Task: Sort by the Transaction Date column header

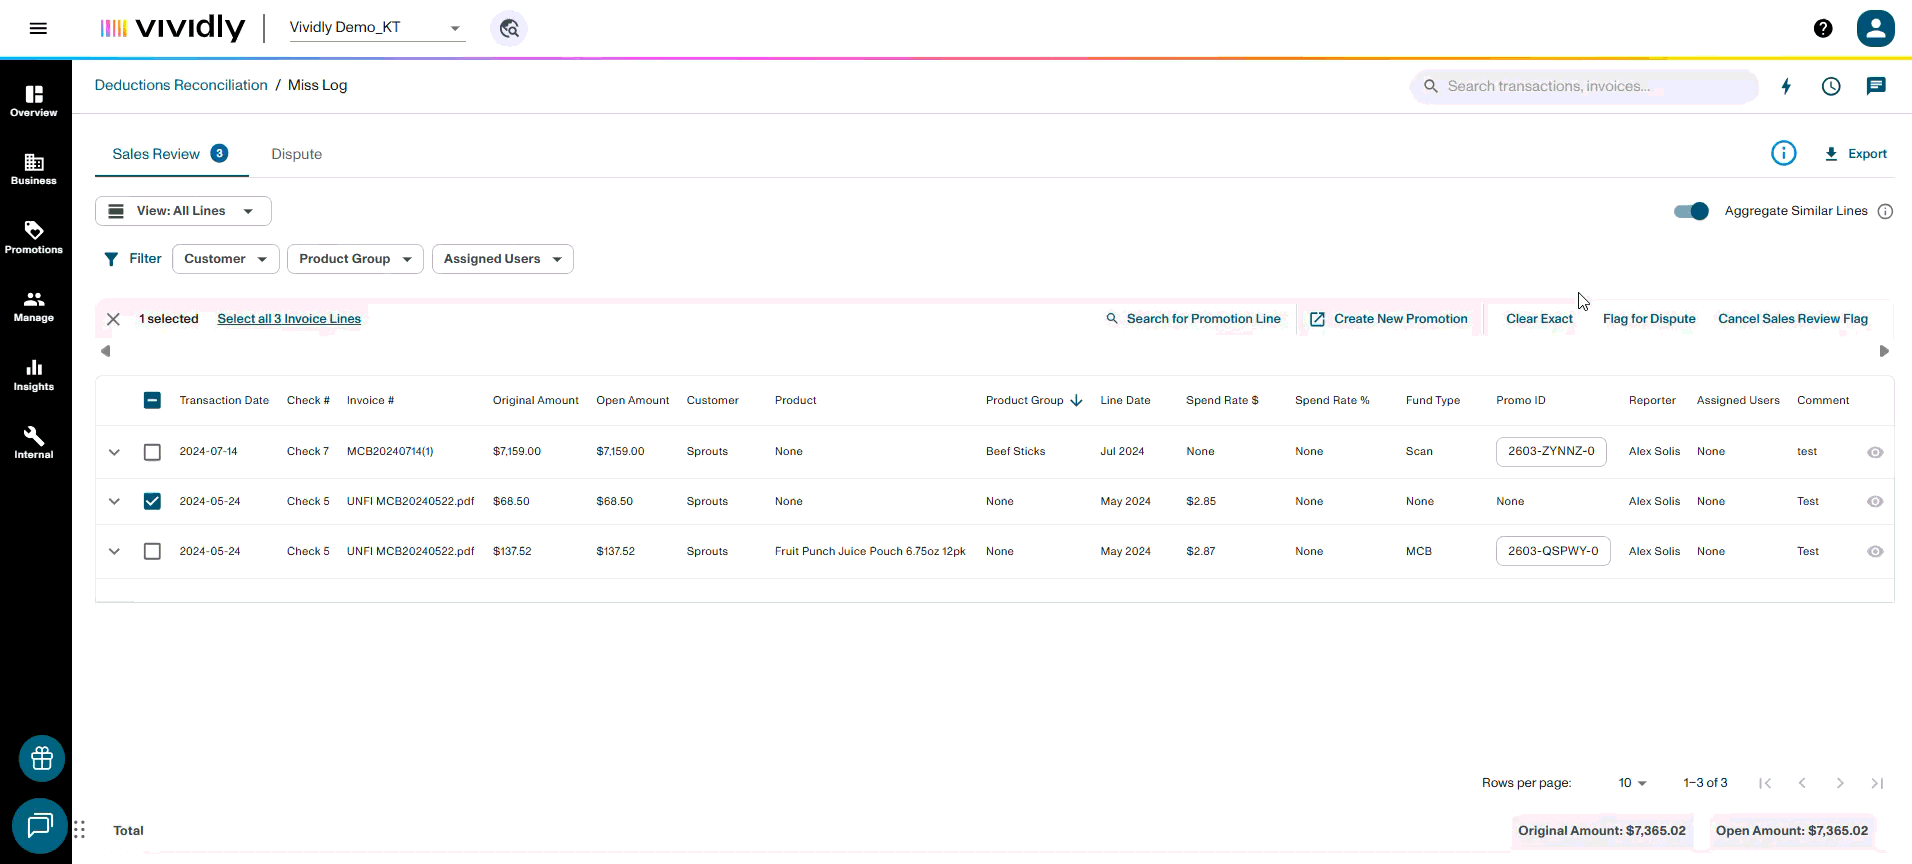Action: pos(224,400)
